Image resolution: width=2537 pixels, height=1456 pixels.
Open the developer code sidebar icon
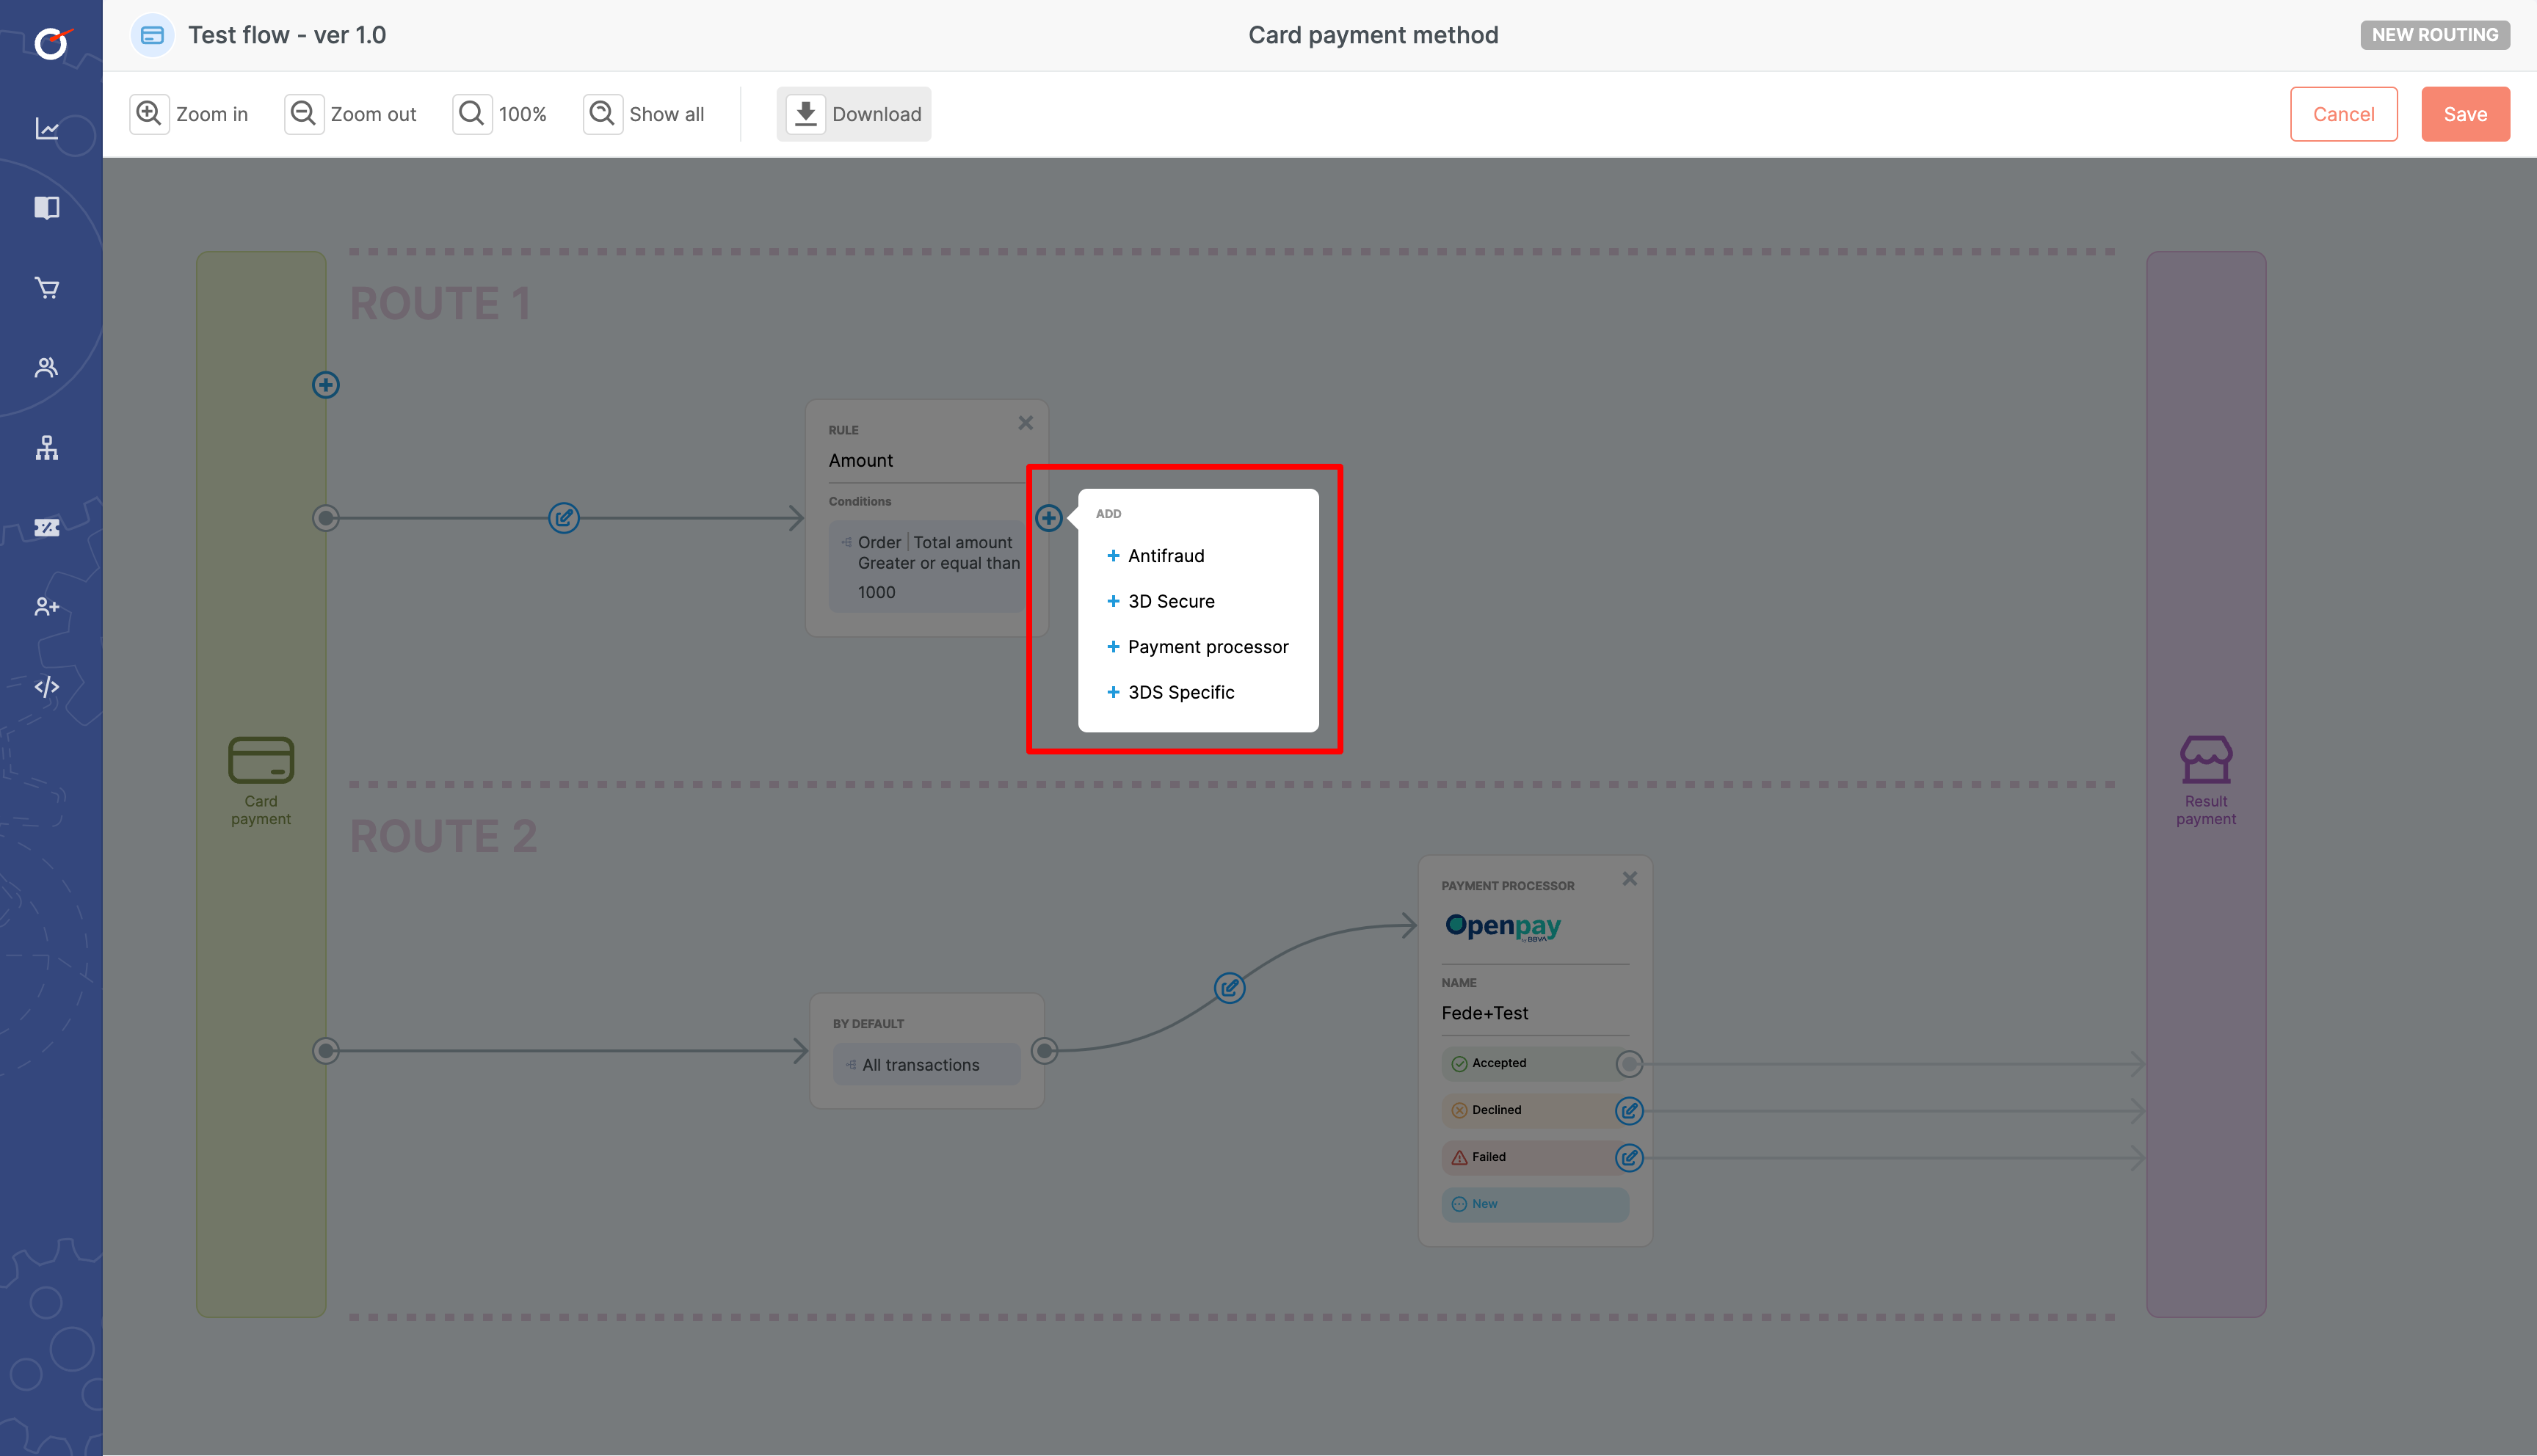(47, 687)
